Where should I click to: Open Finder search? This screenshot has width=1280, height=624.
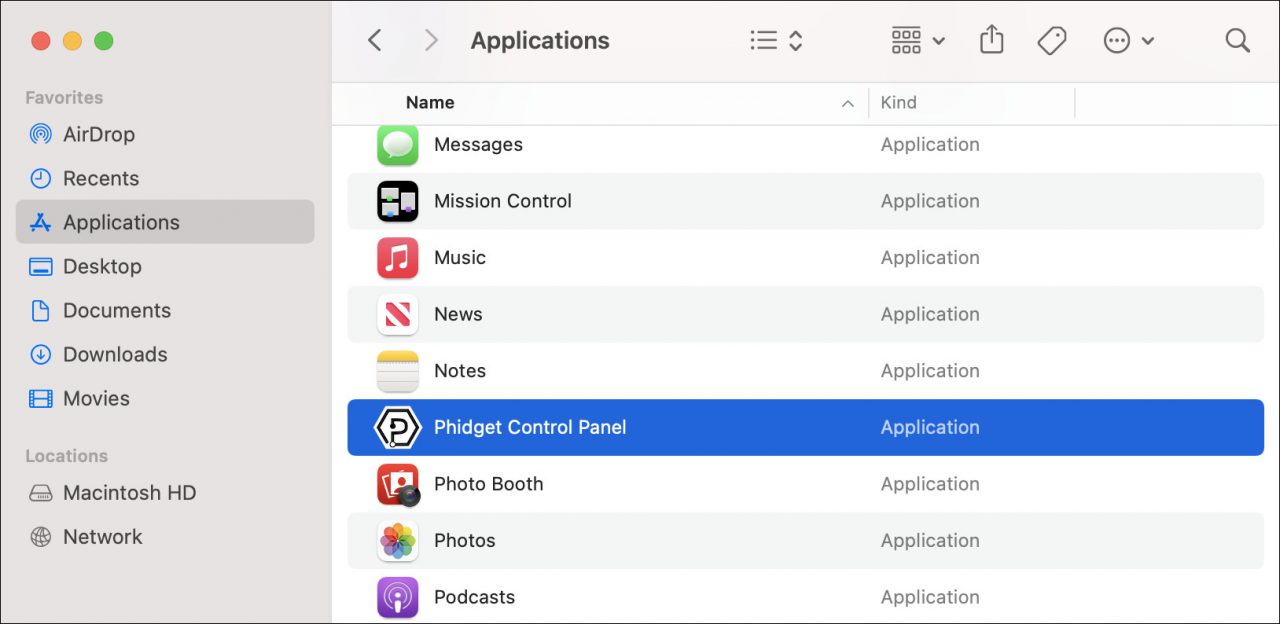tap(1237, 41)
